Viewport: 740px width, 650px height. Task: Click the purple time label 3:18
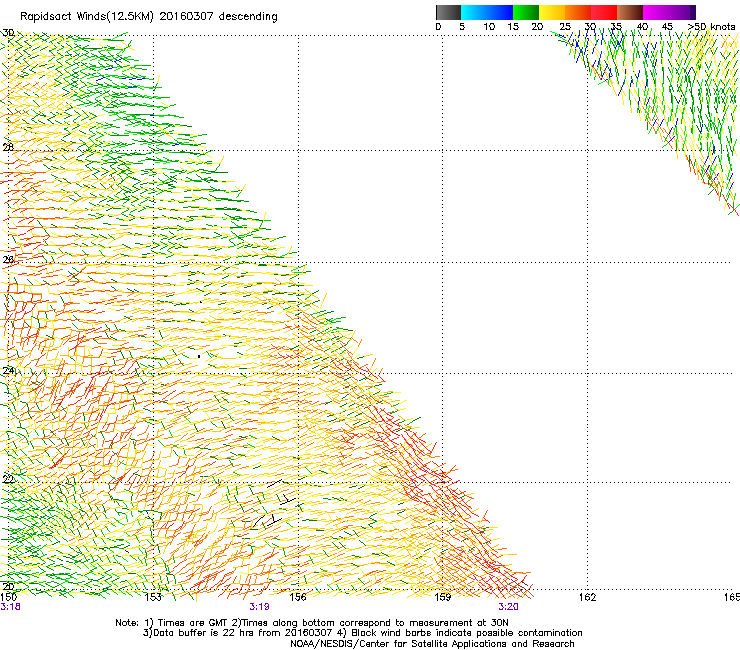click(x=10, y=607)
